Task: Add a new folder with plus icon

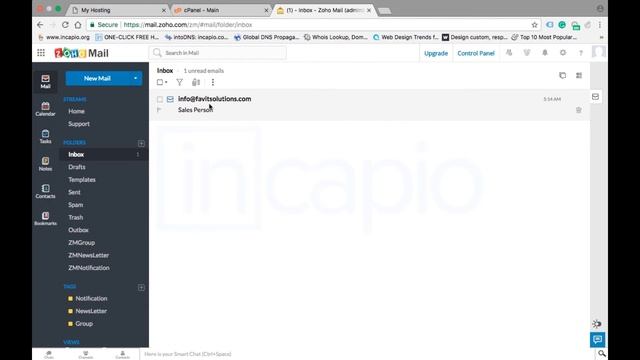Action: tap(141, 143)
